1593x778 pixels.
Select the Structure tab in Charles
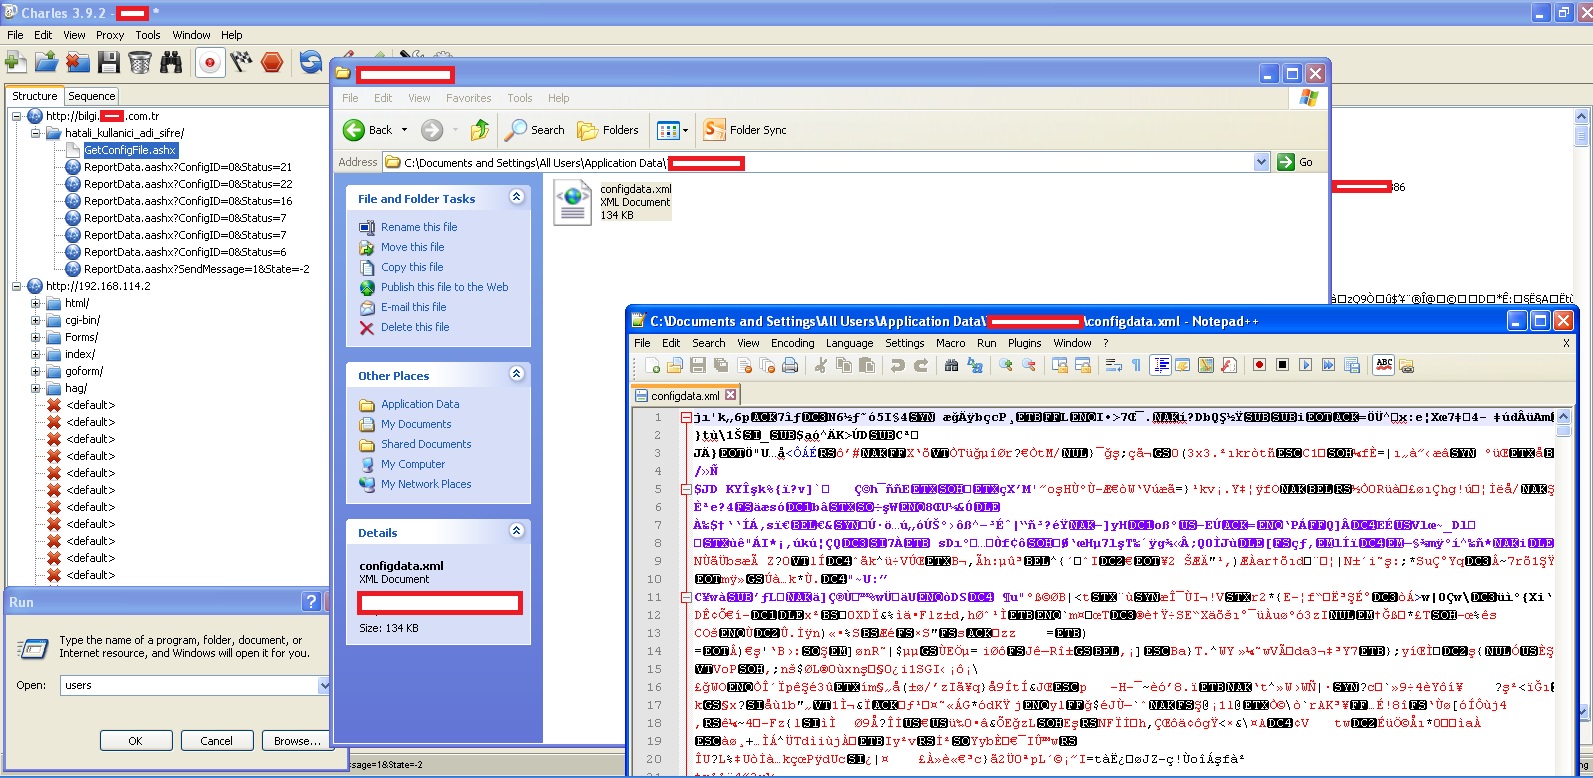(x=35, y=96)
